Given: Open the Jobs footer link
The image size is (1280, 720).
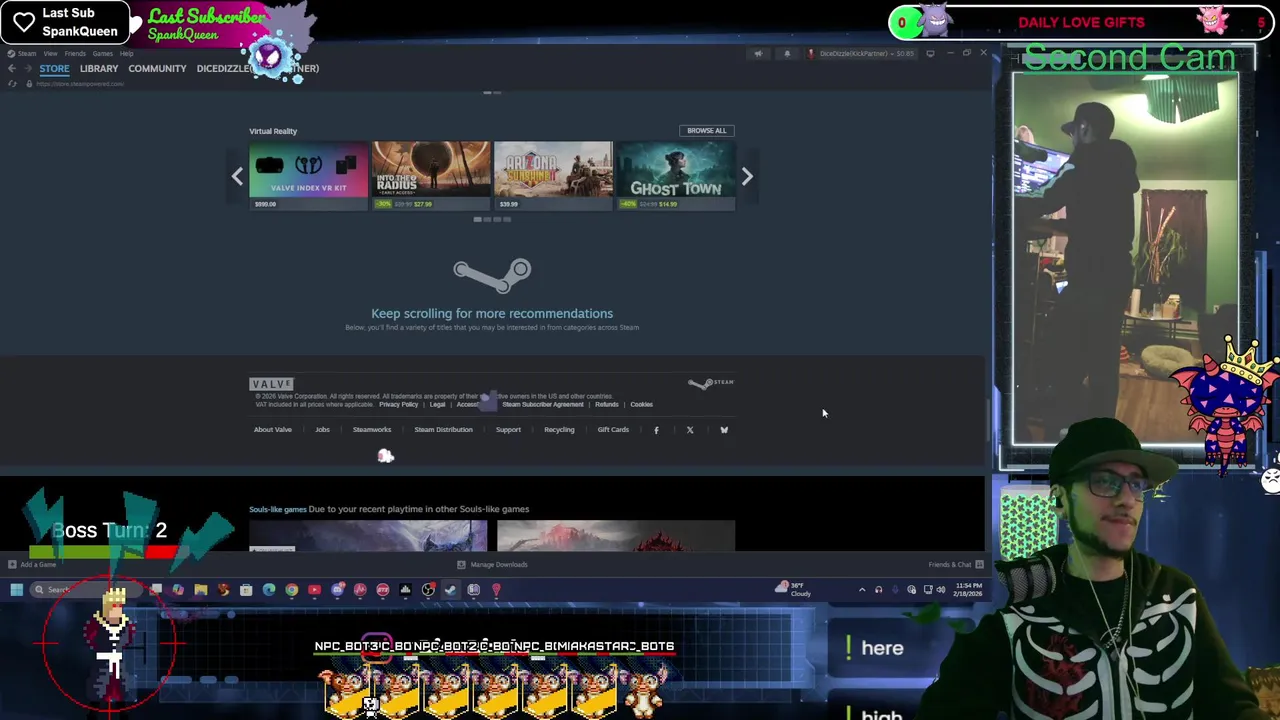Looking at the screenshot, I should [322, 429].
